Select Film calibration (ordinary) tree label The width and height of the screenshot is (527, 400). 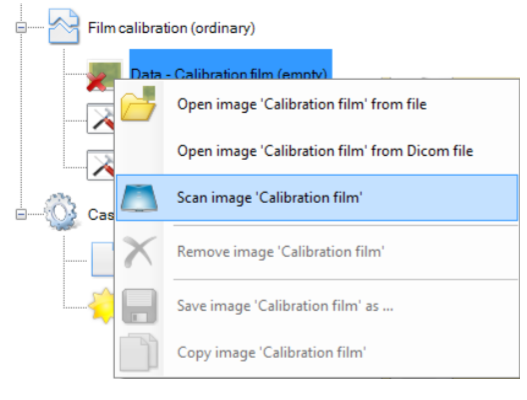pos(171,28)
